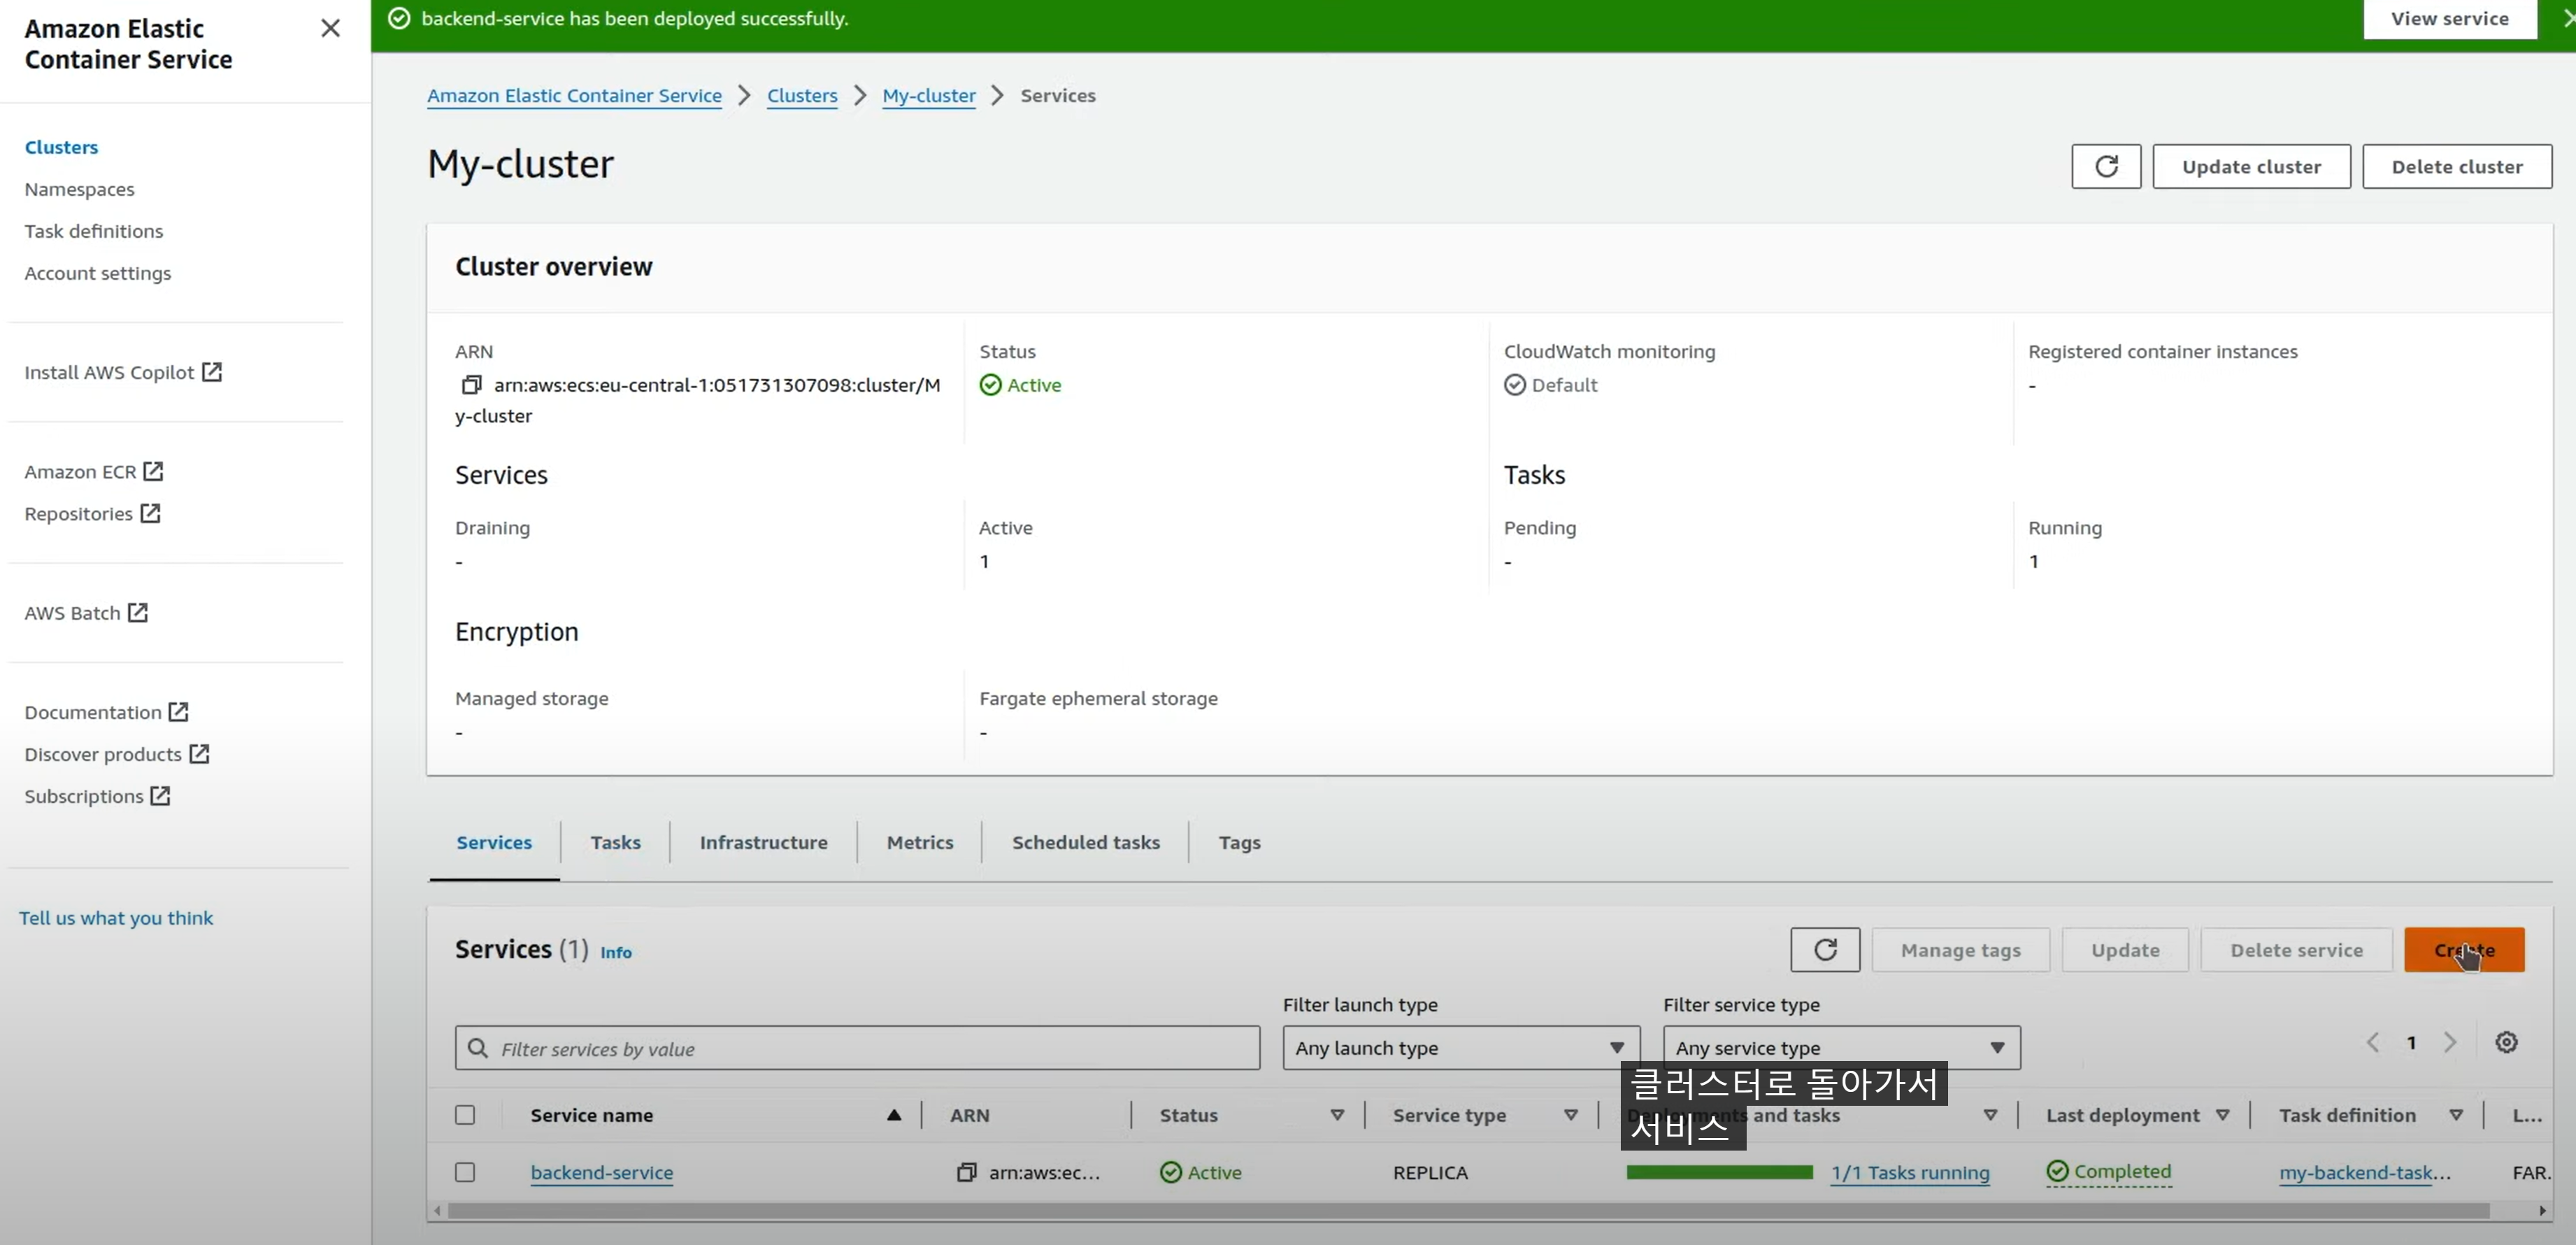The image size is (2576, 1245).
Task: Switch to the Tasks tab
Action: [x=615, y=842]
